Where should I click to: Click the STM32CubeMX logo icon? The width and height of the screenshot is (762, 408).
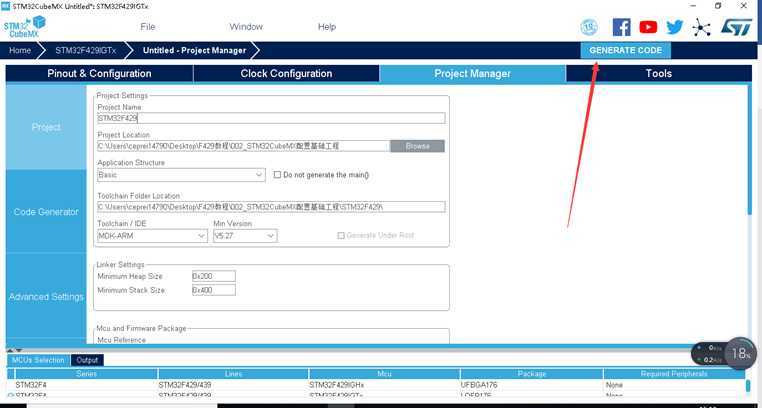[24, 27]
